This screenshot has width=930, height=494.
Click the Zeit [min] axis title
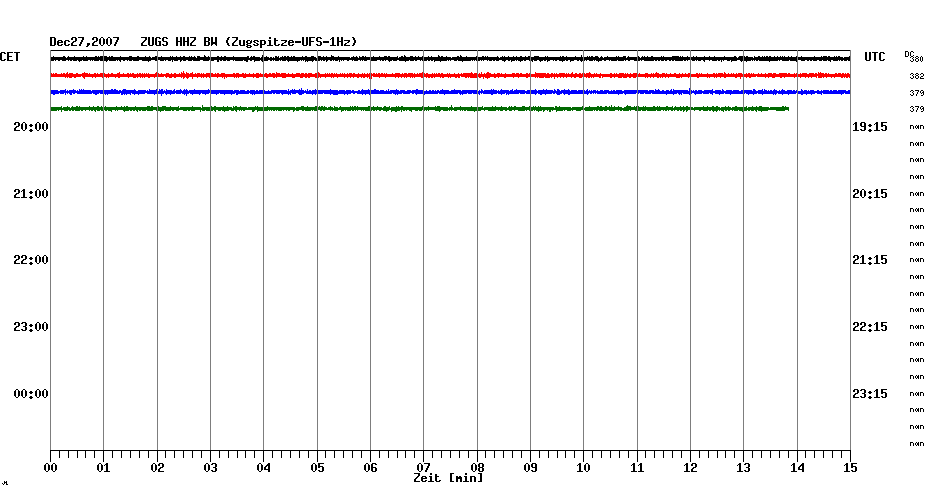pyautogui.click(x=448, y=478)
